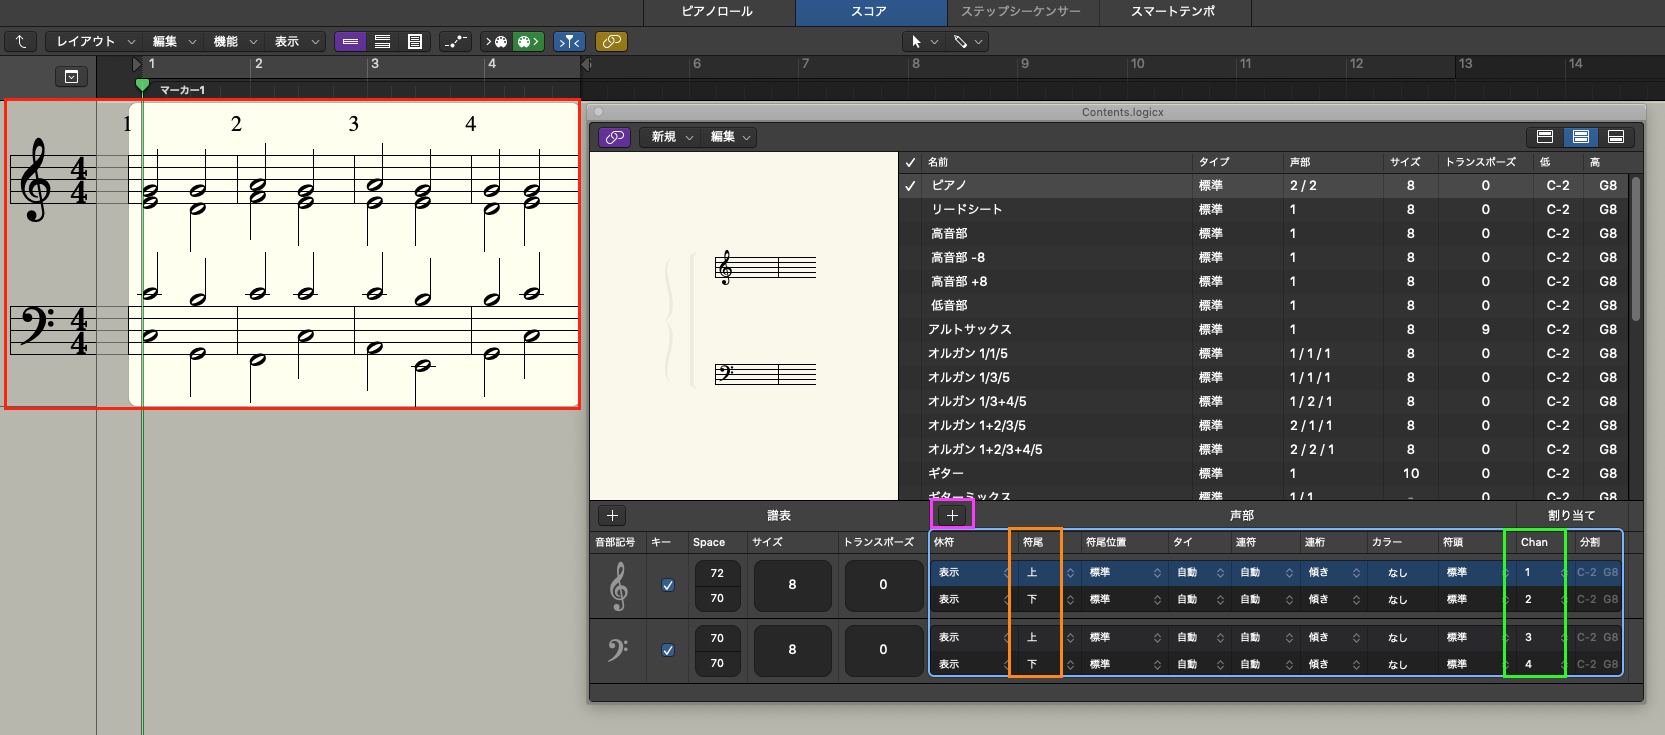The image size is (1665, 735).
Task: Uncheck the key checkbox for treble staff
Action: point(668,585)
